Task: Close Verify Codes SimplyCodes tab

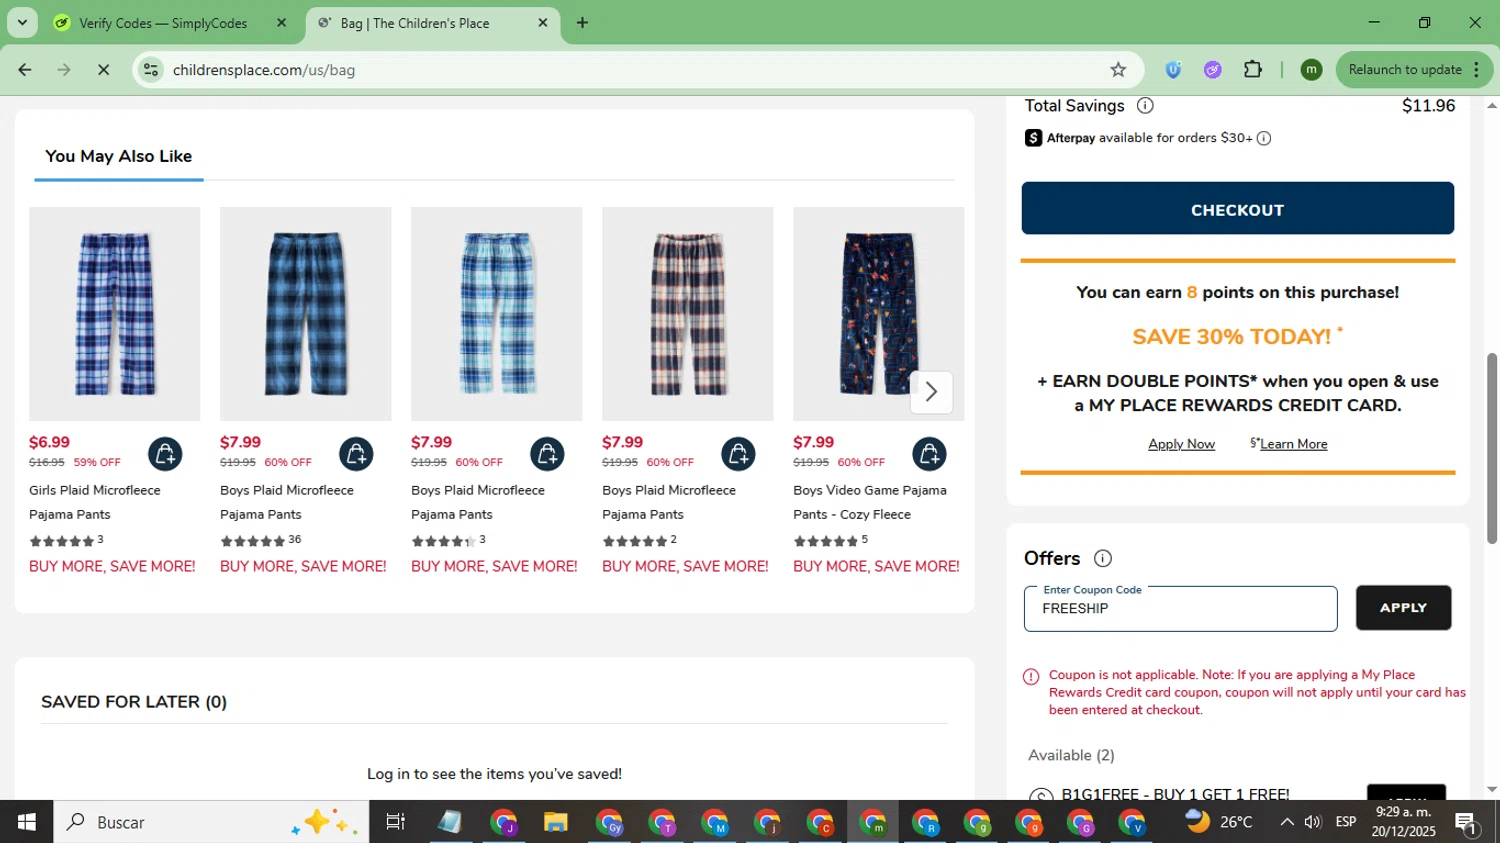Action: [x=281, y=23]
